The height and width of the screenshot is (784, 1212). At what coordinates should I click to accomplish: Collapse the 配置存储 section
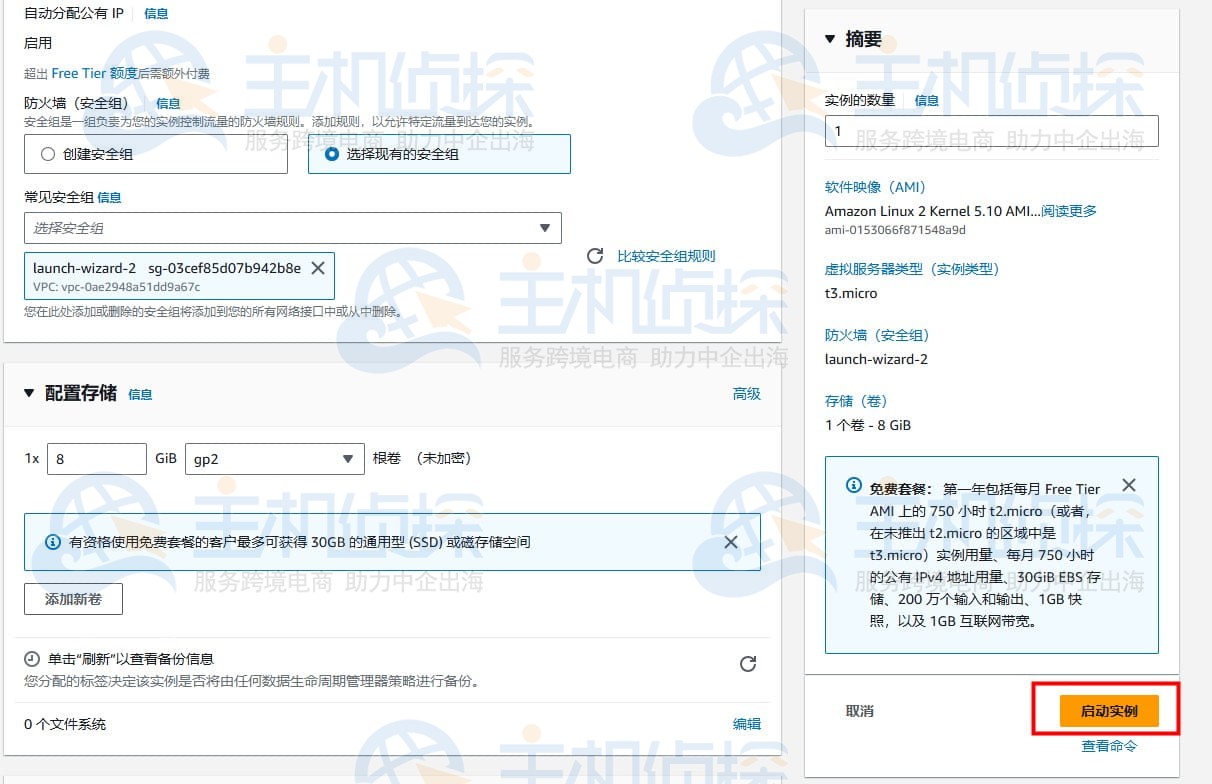click(27, 393)
